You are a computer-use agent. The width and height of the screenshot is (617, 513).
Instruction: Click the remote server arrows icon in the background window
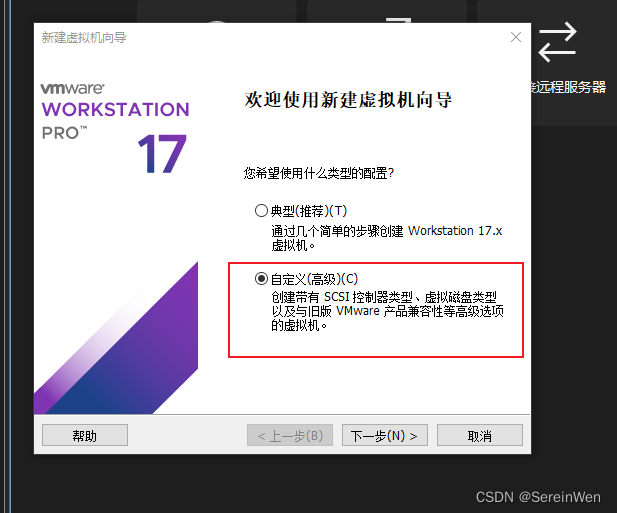[x=557, y=42]
